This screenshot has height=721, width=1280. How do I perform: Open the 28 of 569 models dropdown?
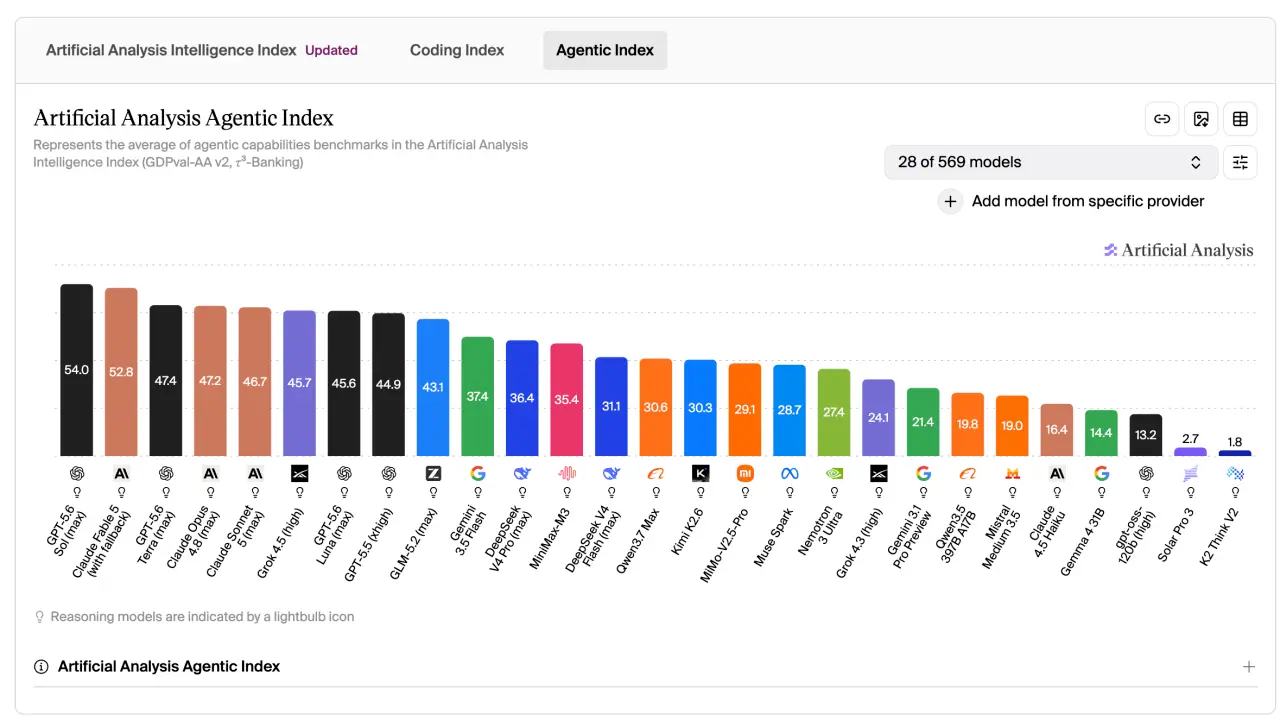coord(1051,162)
